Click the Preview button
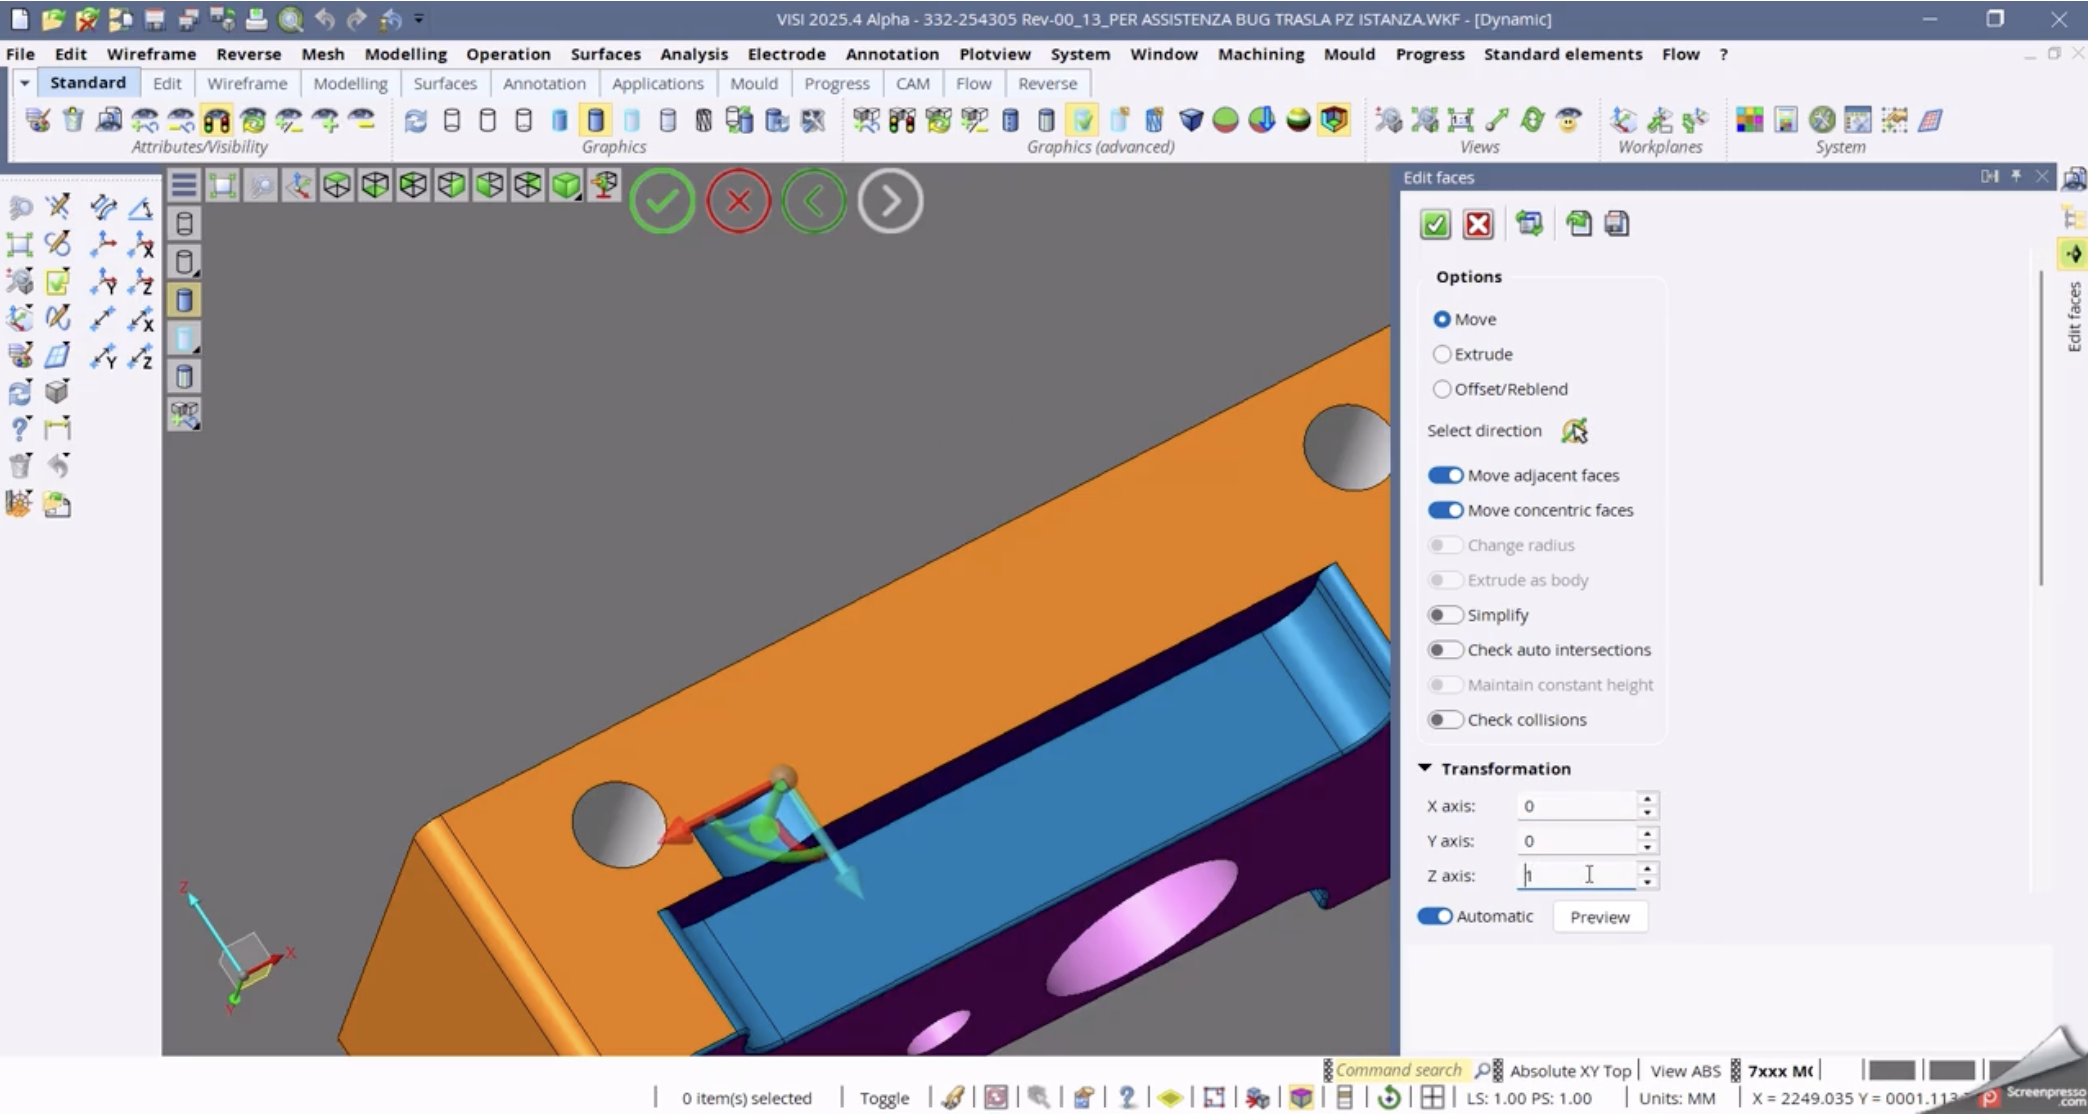The width and height of the screenshot is (2088, 1114). click(x=1599, y=916)
